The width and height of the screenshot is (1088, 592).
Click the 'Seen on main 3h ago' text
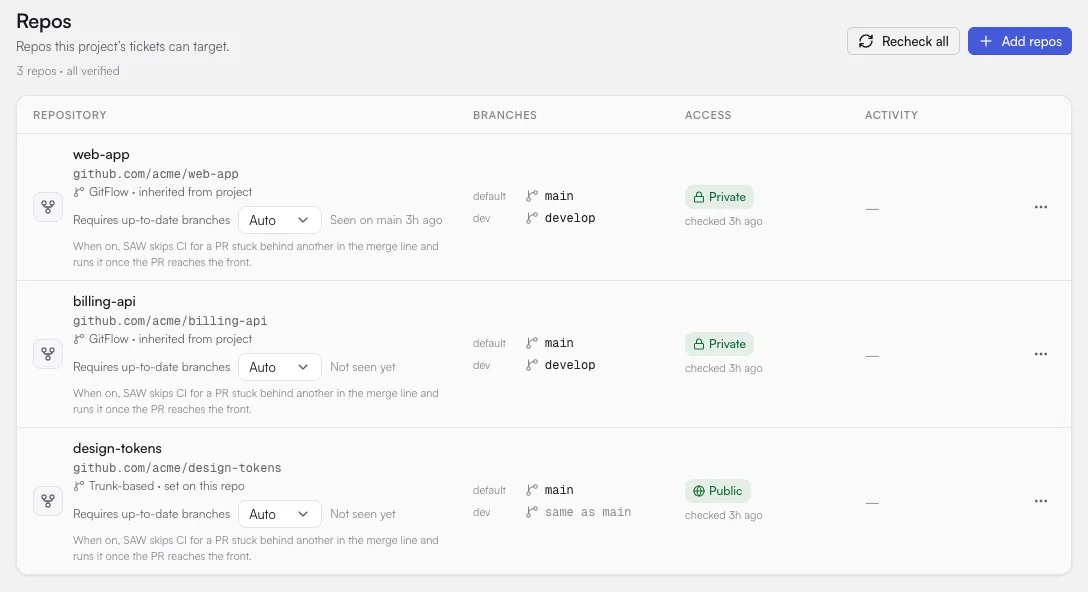pyautogui.click(x=386, y=220)
